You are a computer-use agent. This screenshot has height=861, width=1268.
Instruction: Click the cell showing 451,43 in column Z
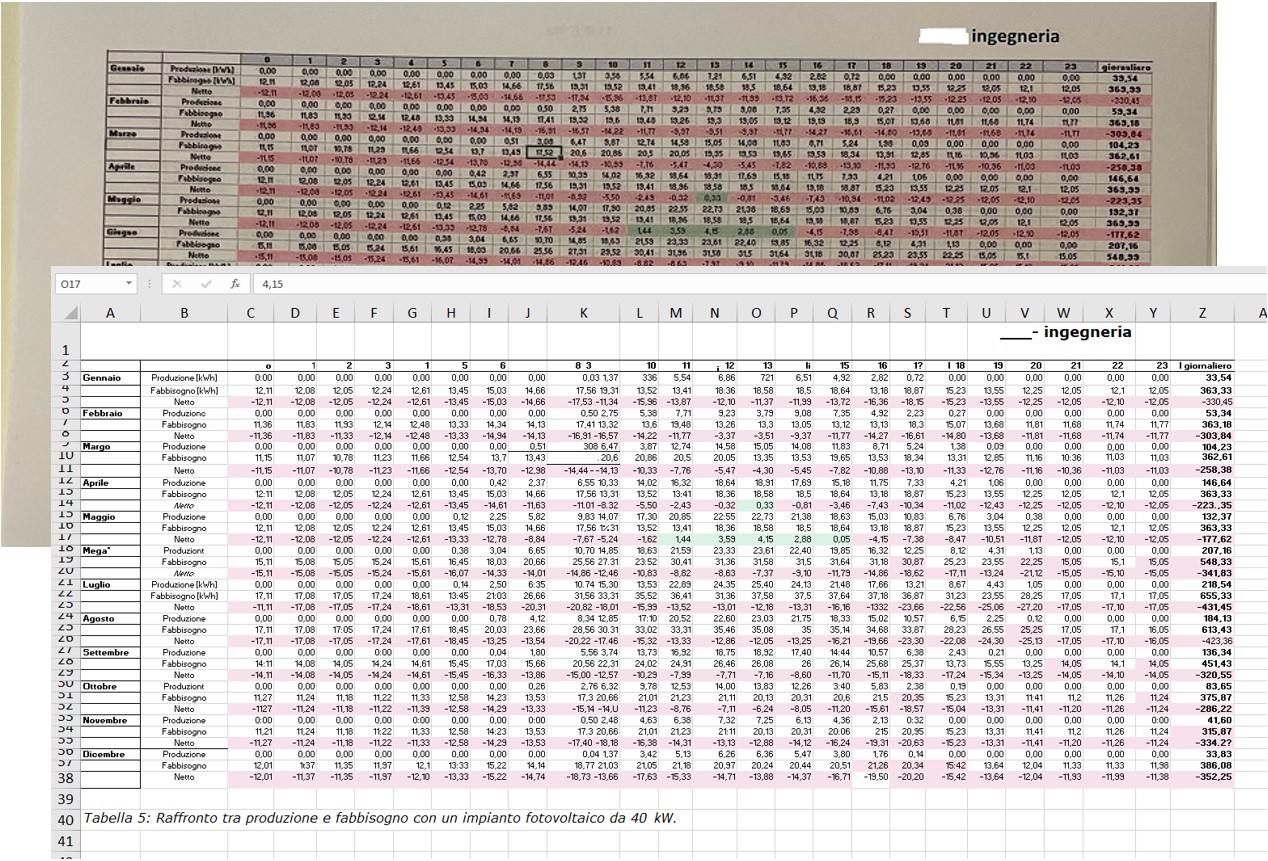click(1201, 664)
